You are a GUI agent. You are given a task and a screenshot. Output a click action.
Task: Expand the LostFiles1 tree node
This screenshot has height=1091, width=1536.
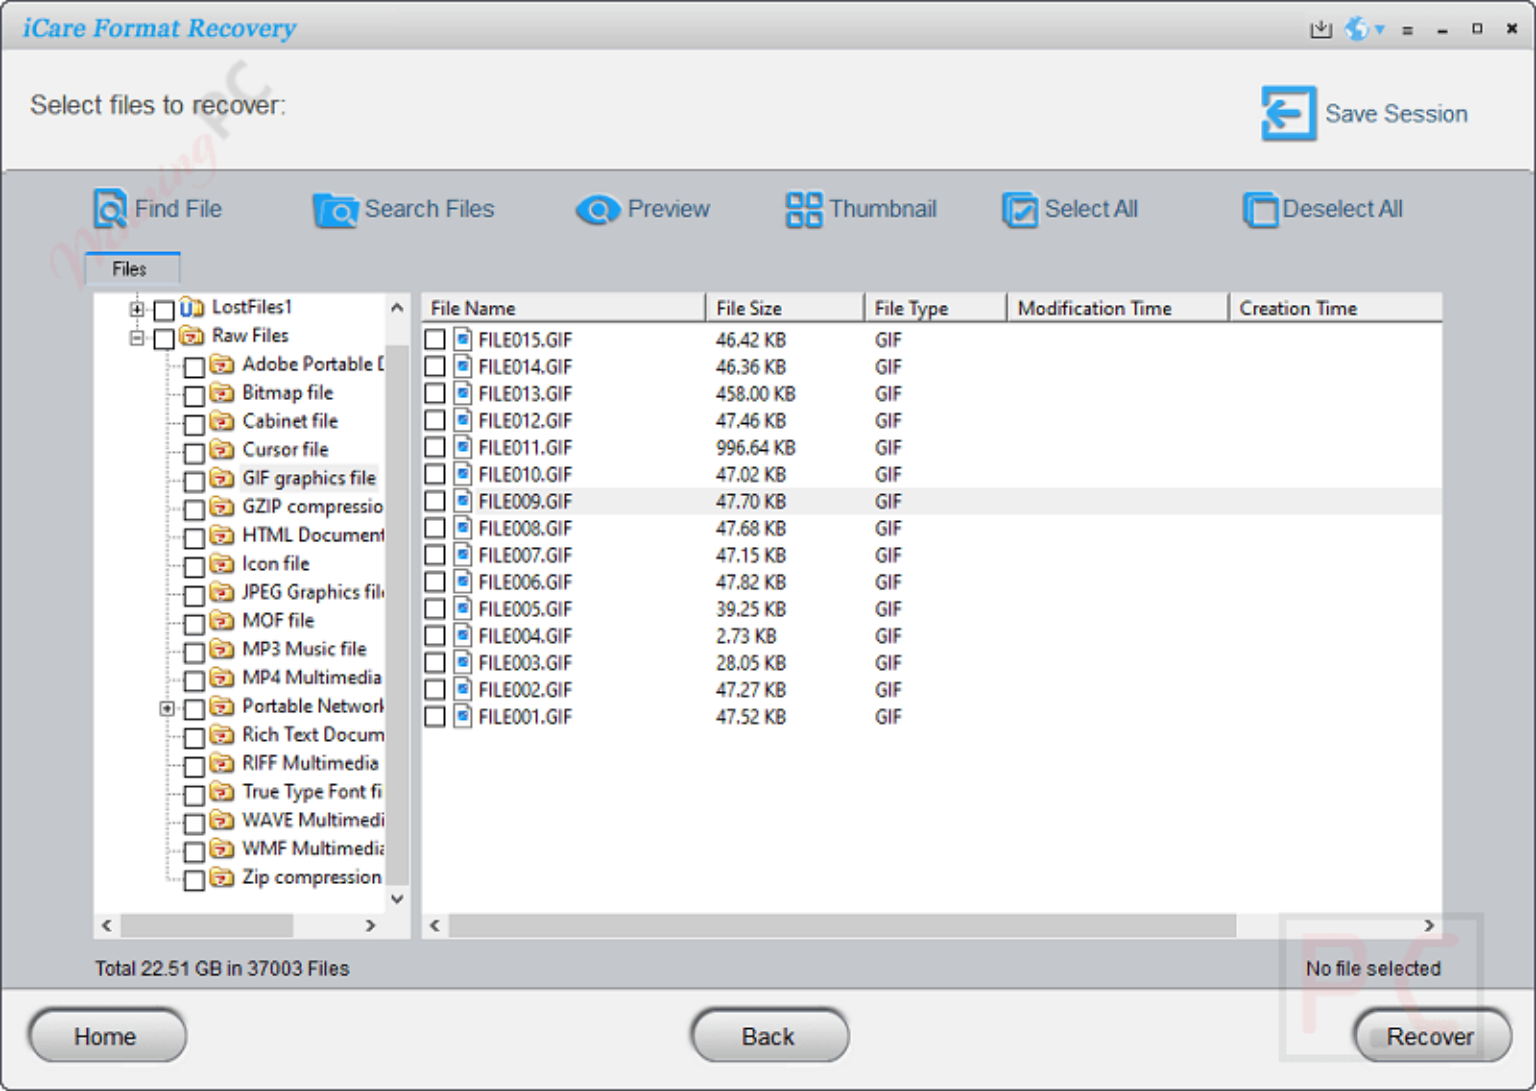(x=137, y=309)
